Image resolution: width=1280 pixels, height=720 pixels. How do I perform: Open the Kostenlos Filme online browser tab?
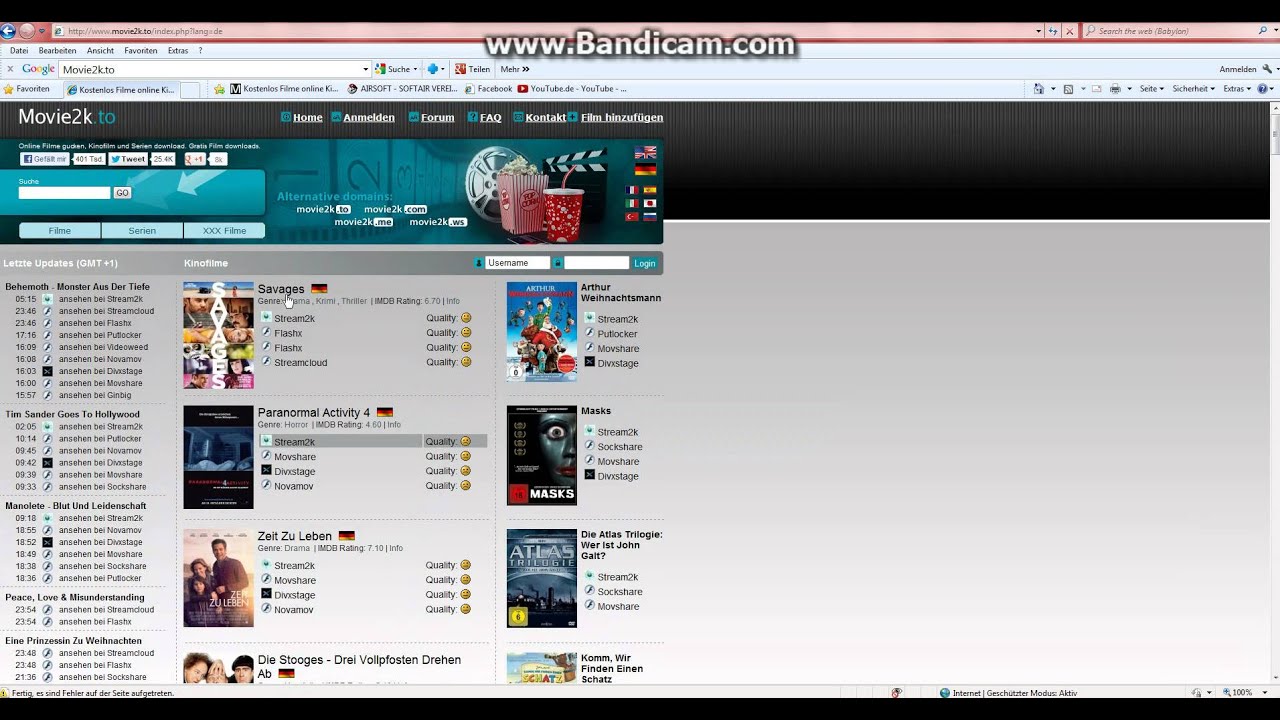pyautogui.click(x=121, y=89)
